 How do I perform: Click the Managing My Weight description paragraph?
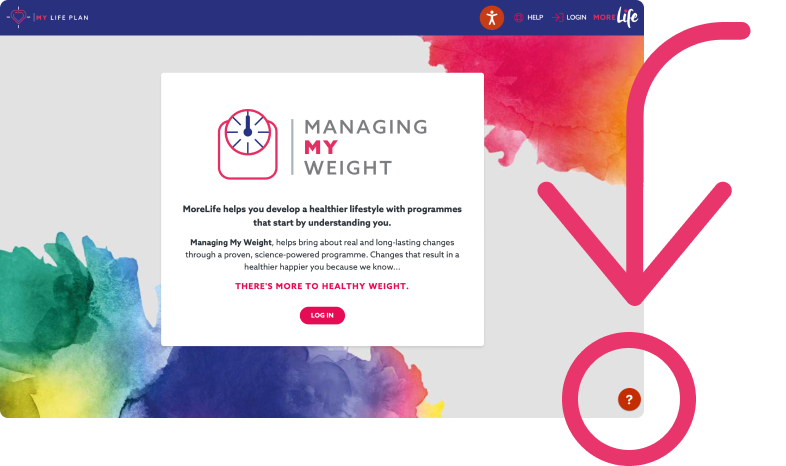click(x=322, y=255)
